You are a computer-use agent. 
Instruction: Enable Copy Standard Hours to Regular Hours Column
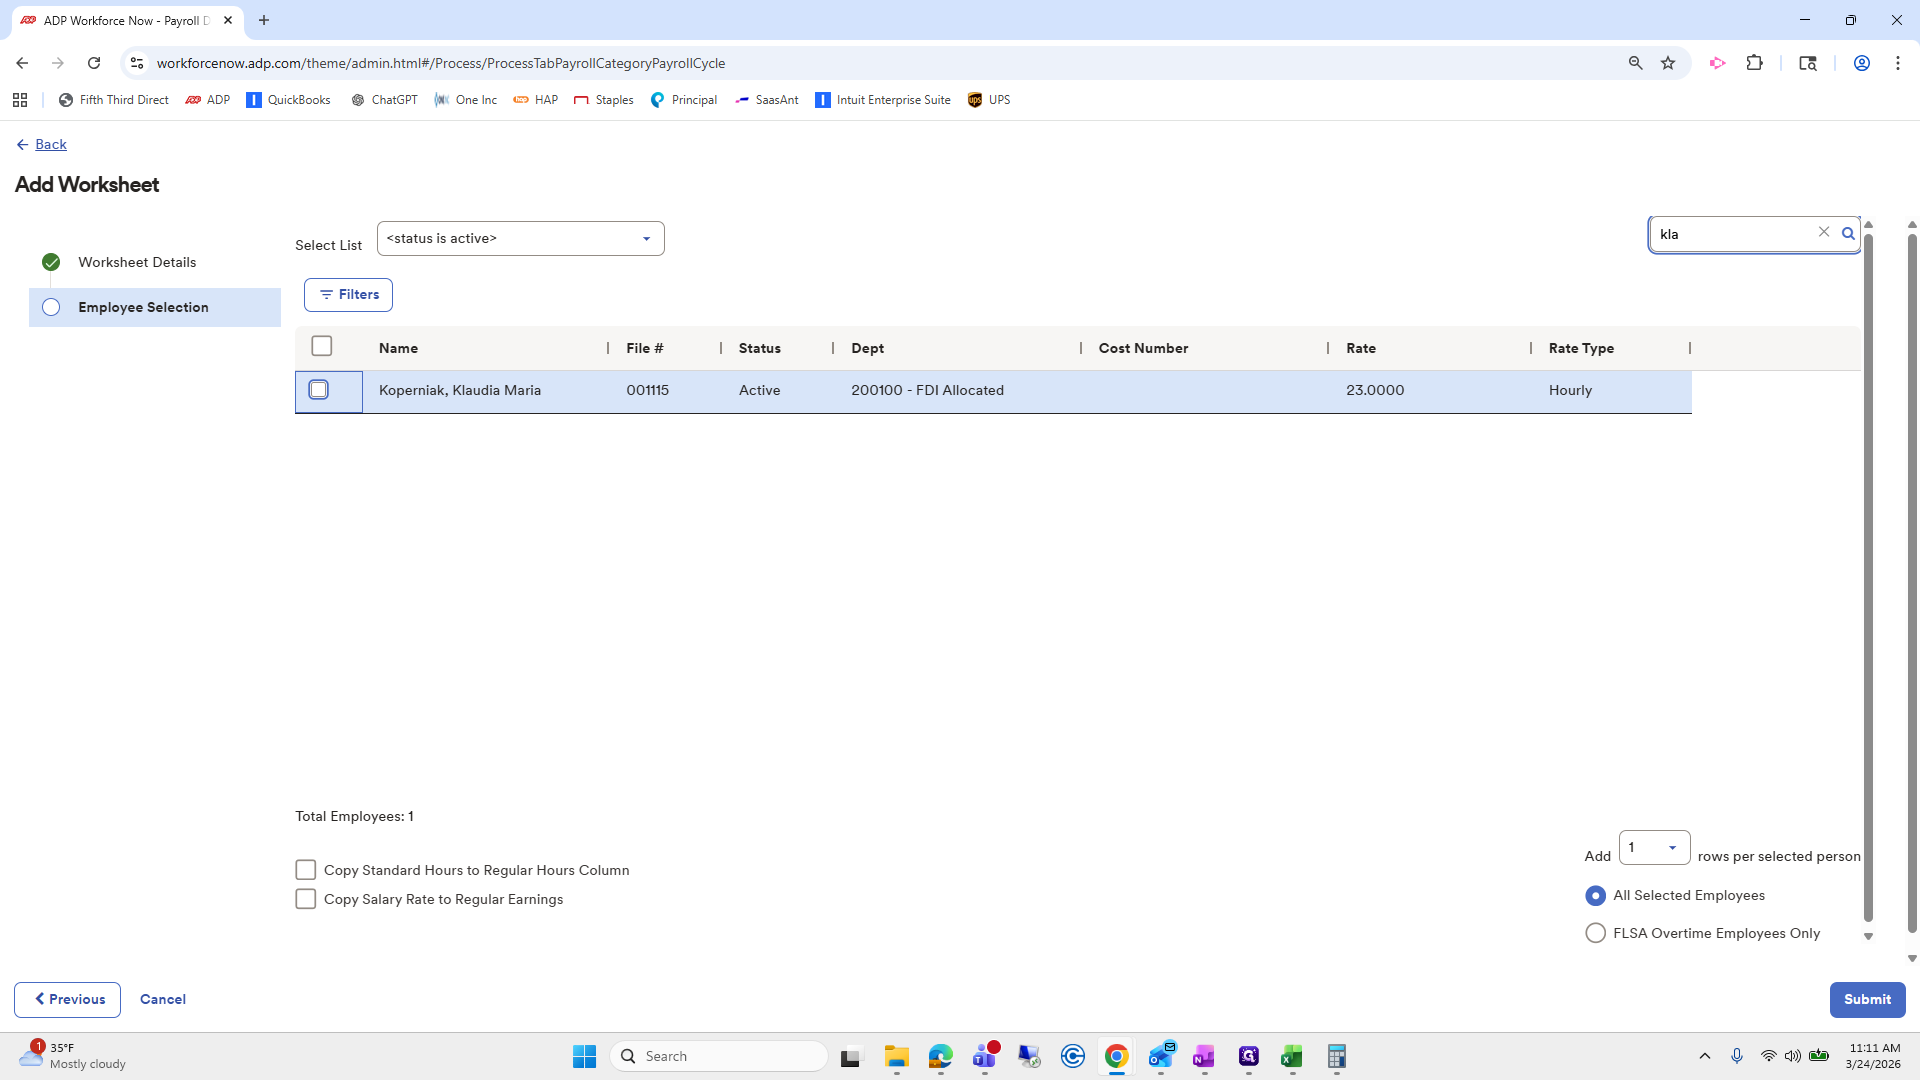tap(306, 870)
